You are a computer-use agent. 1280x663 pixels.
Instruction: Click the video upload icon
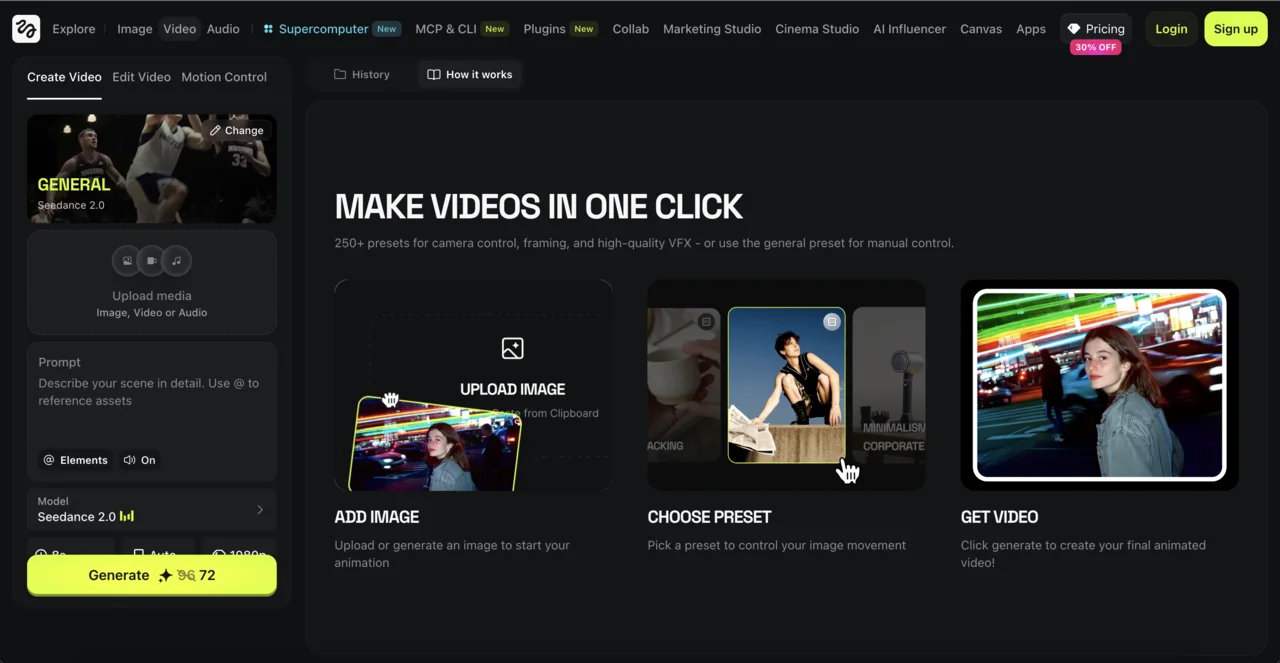point(152,261)
